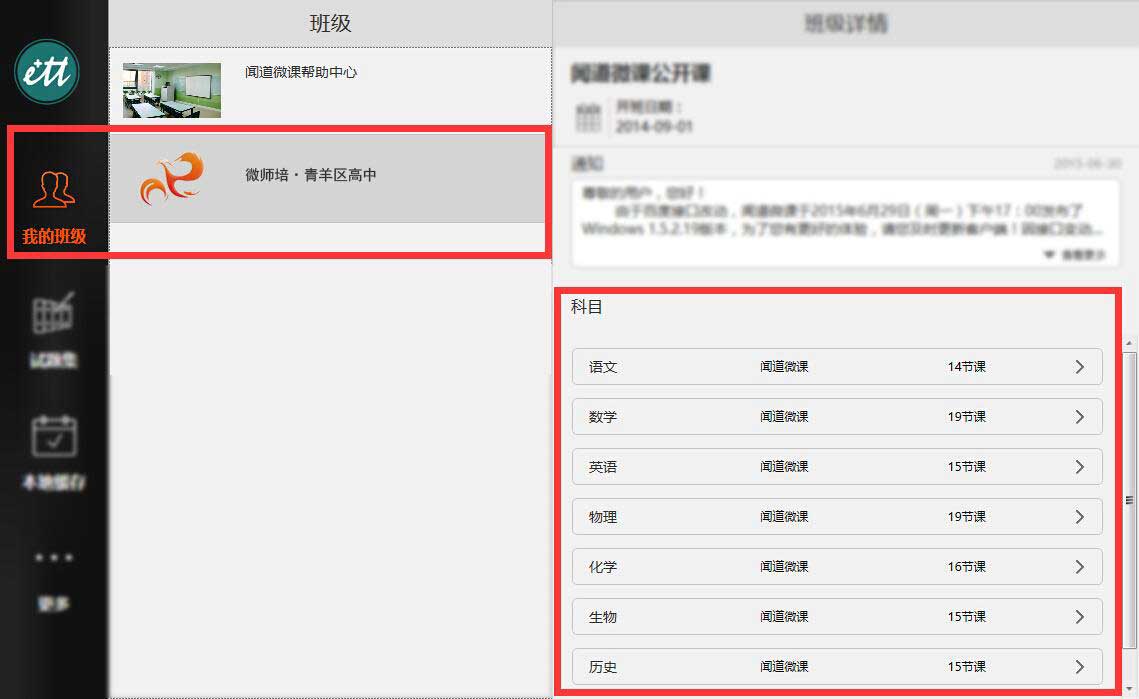Click the grid chart sidebar icon
The width and height of the screenshot is (1139, 699).
click(54, 314)
